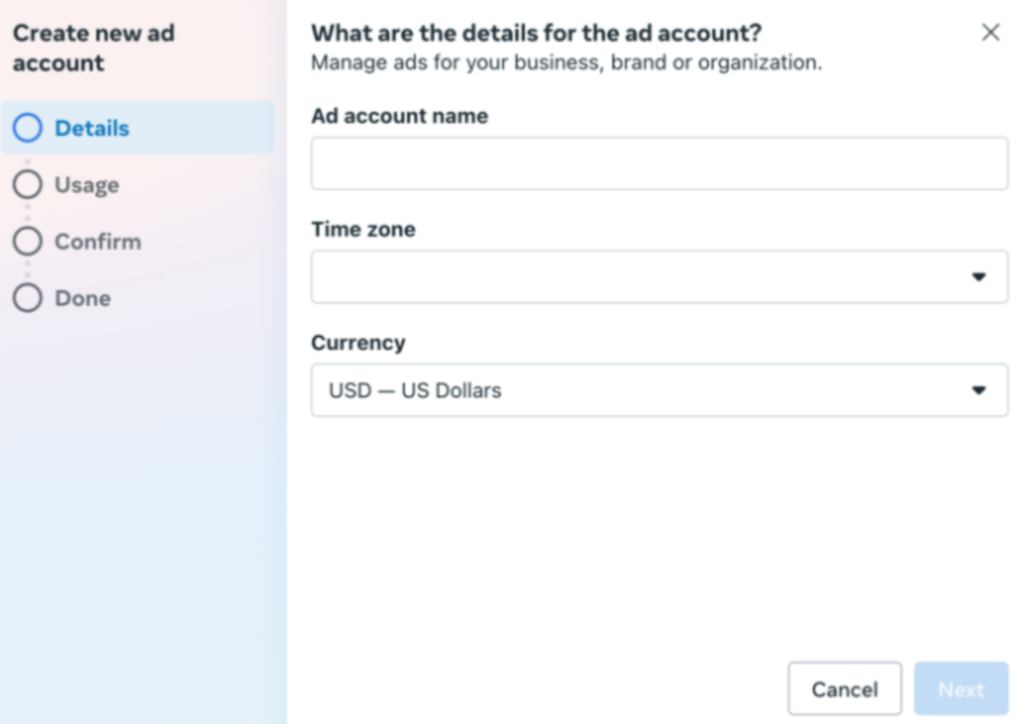Click the Cancel button
This screenshot has height=724, width=1018.
[844, 688]
